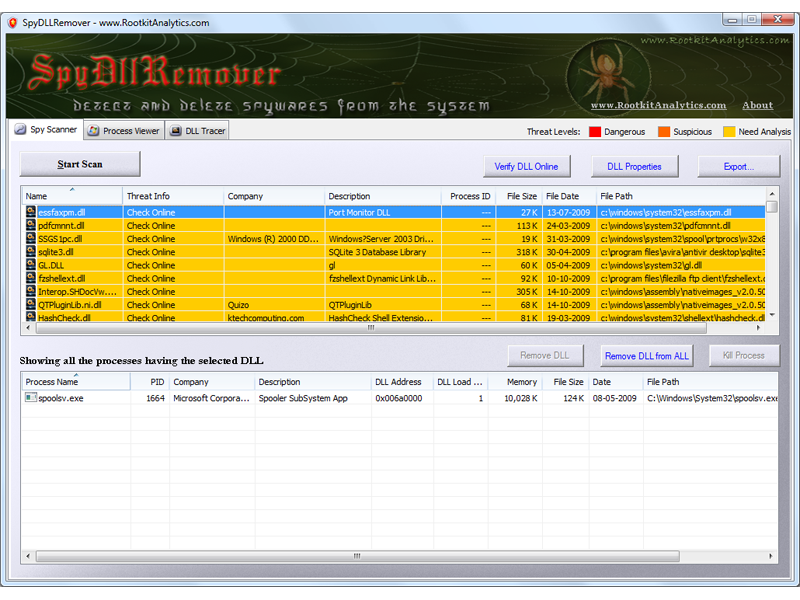Click the GL.DLL file icon
Screen dimensions: 800x600
coord(31,265)
